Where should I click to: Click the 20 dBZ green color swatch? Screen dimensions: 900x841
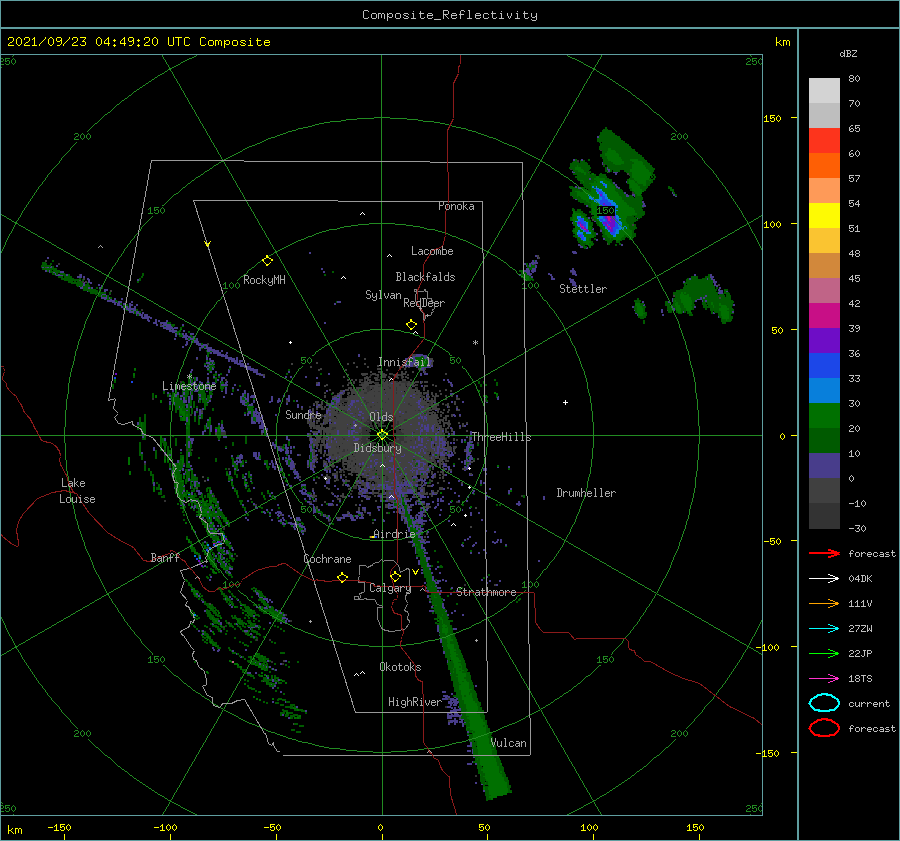[x=824, y=415]
